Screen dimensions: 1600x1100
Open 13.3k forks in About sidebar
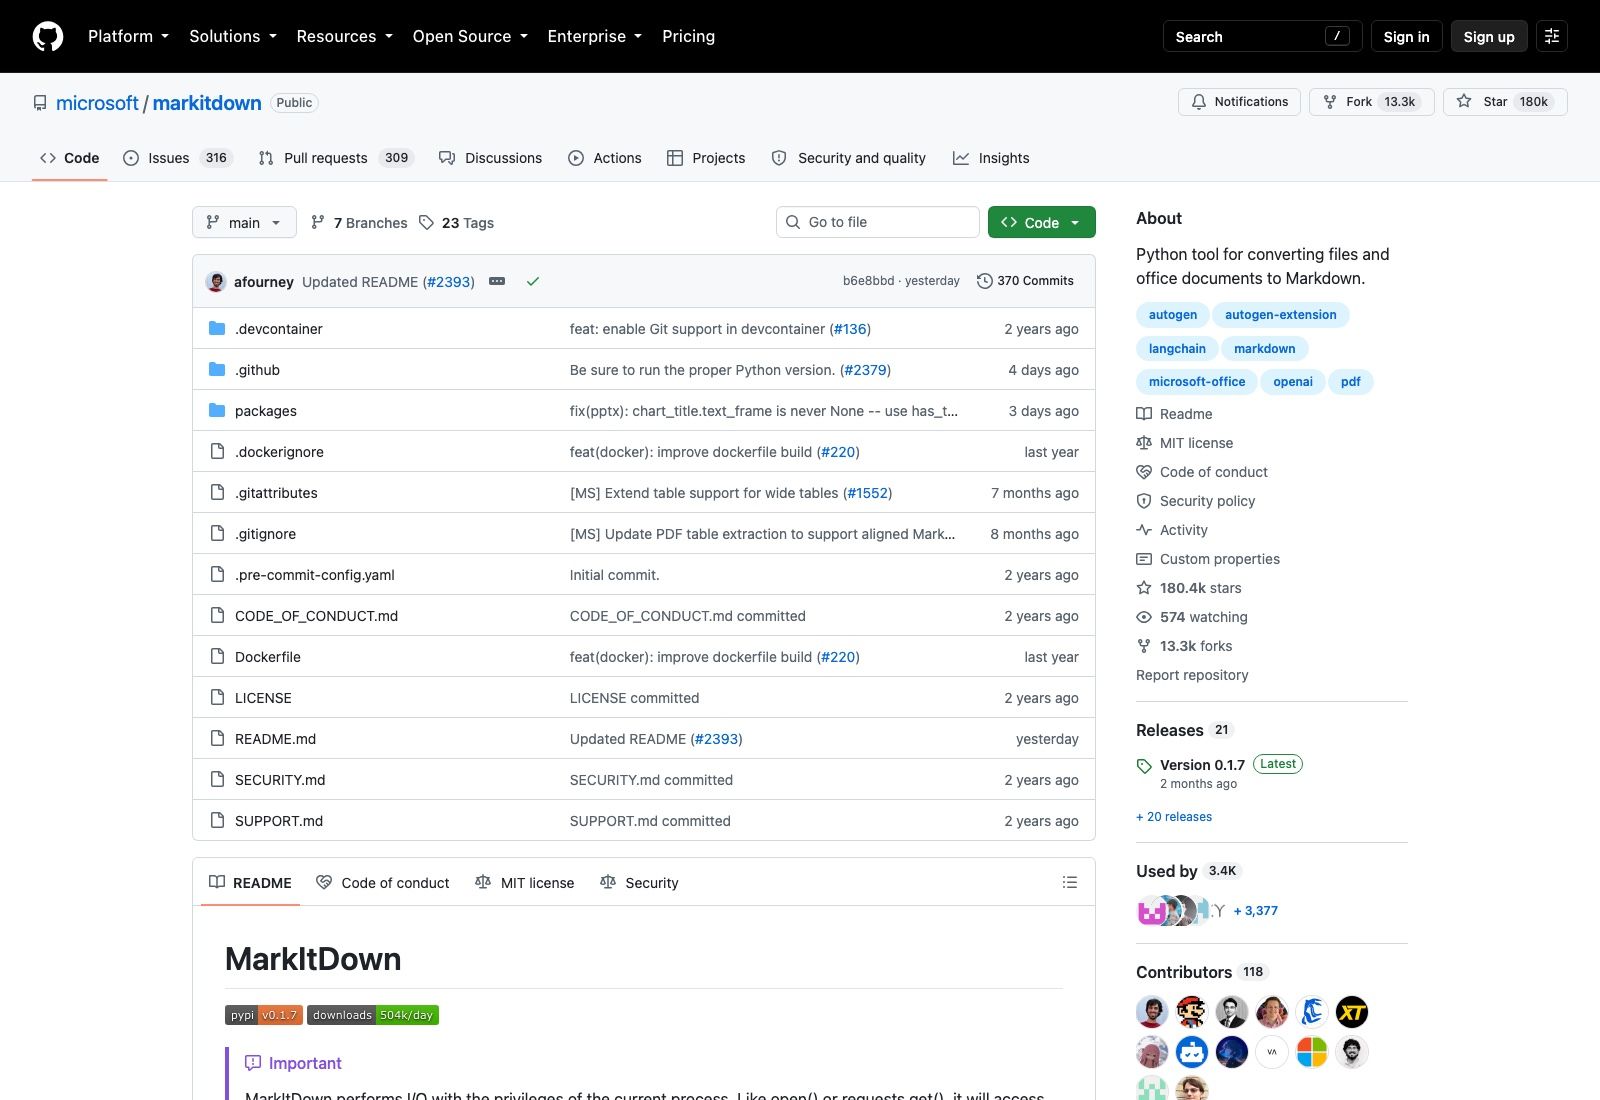pyautogui.click(x=1195, y=646)
